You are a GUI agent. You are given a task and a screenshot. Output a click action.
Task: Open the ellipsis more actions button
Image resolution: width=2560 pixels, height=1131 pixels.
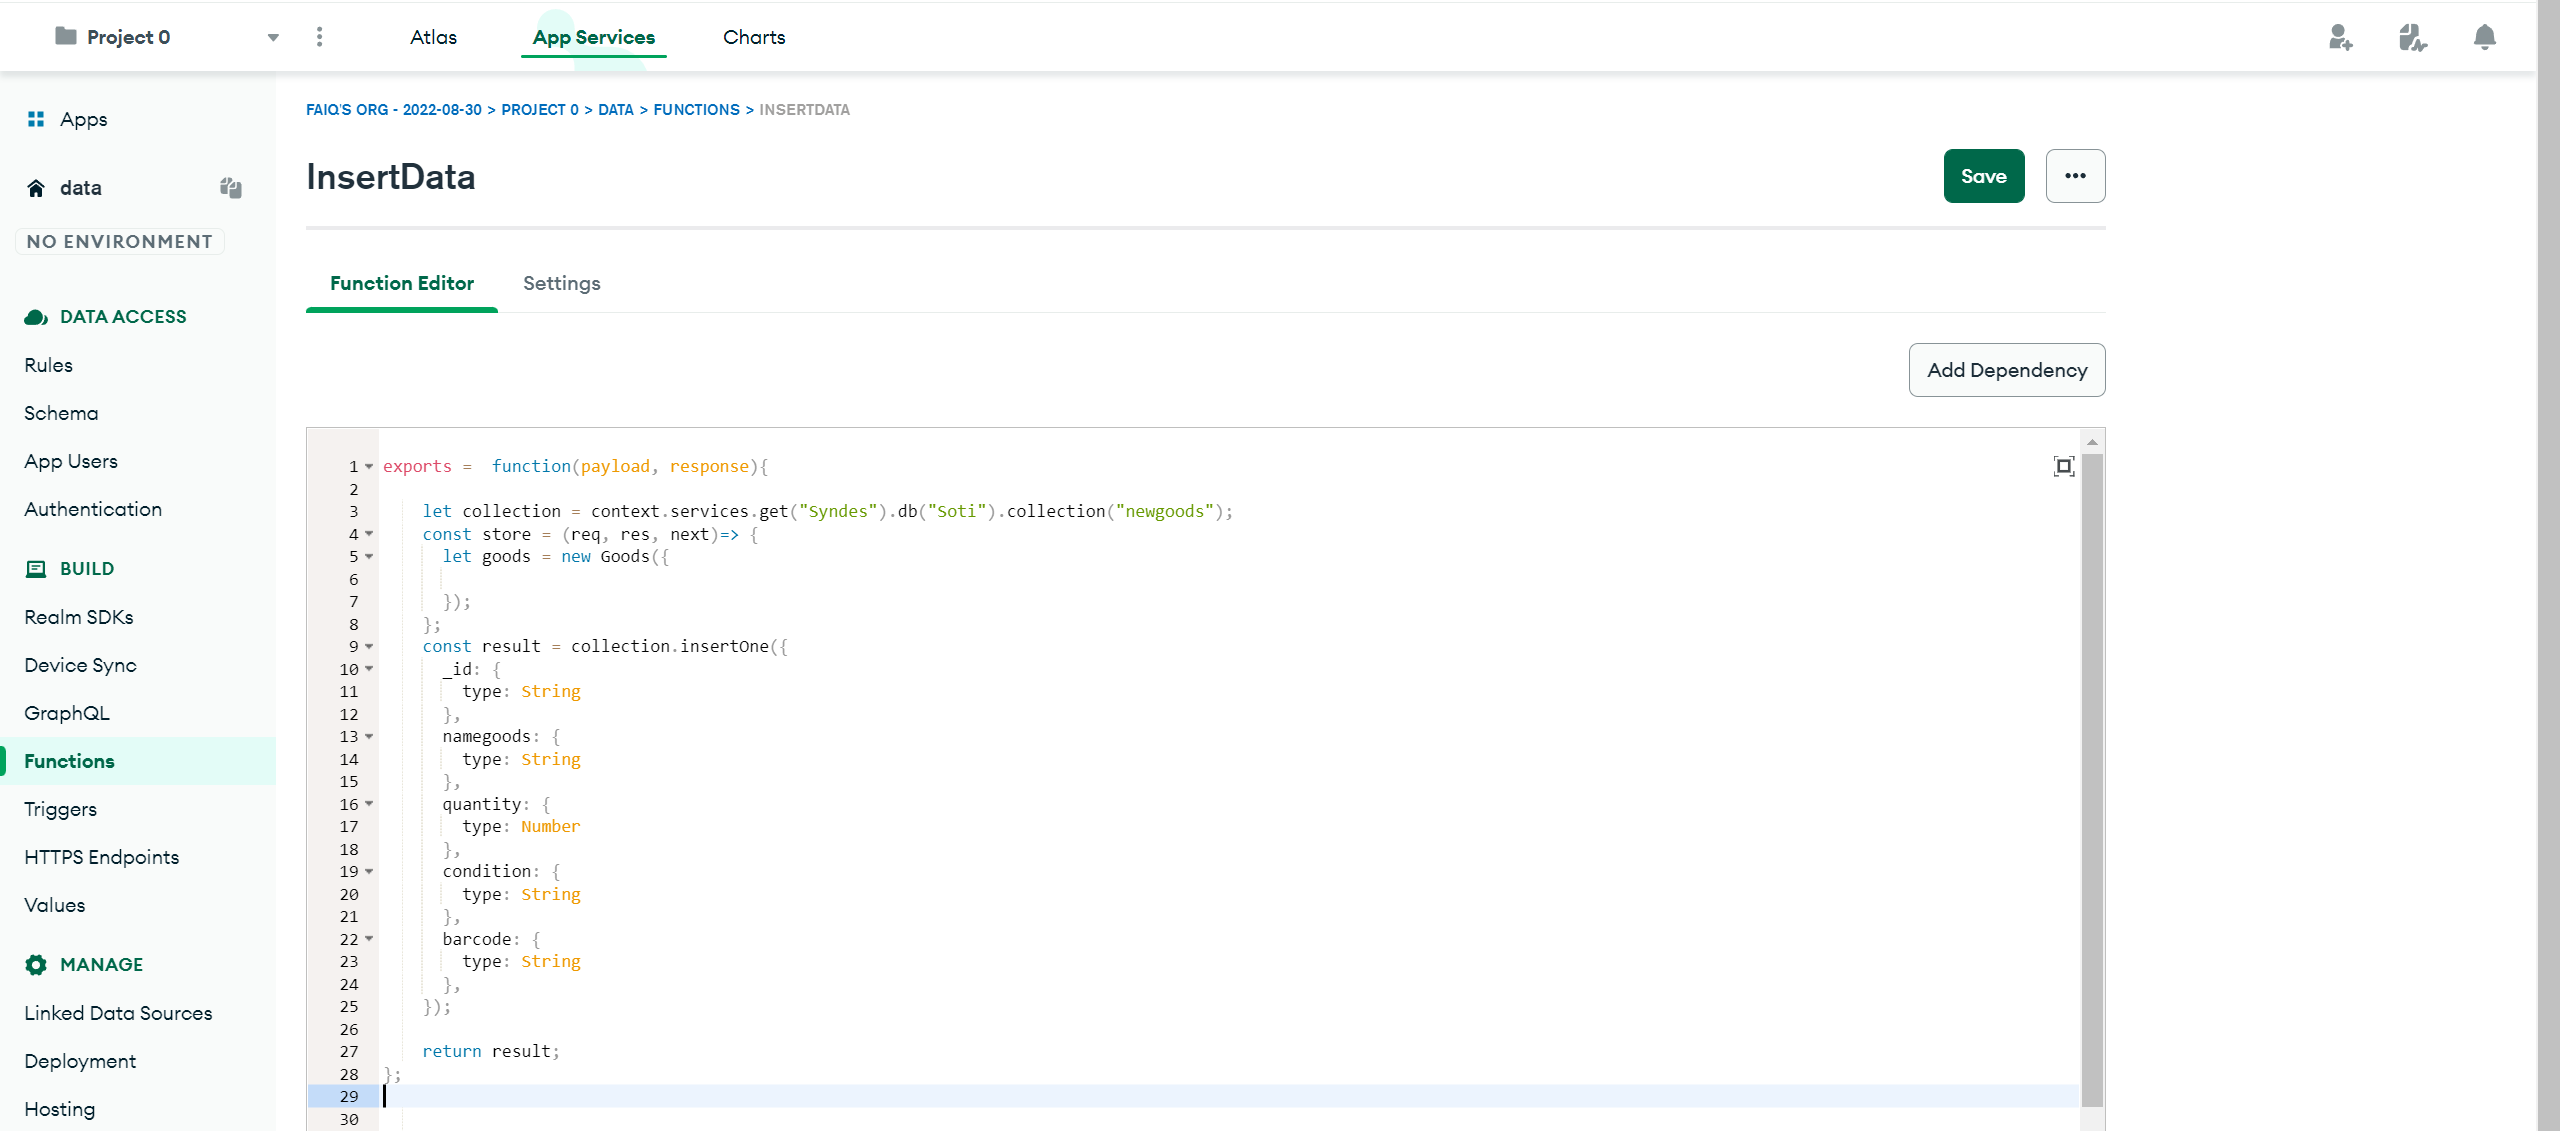(2075, 176)
